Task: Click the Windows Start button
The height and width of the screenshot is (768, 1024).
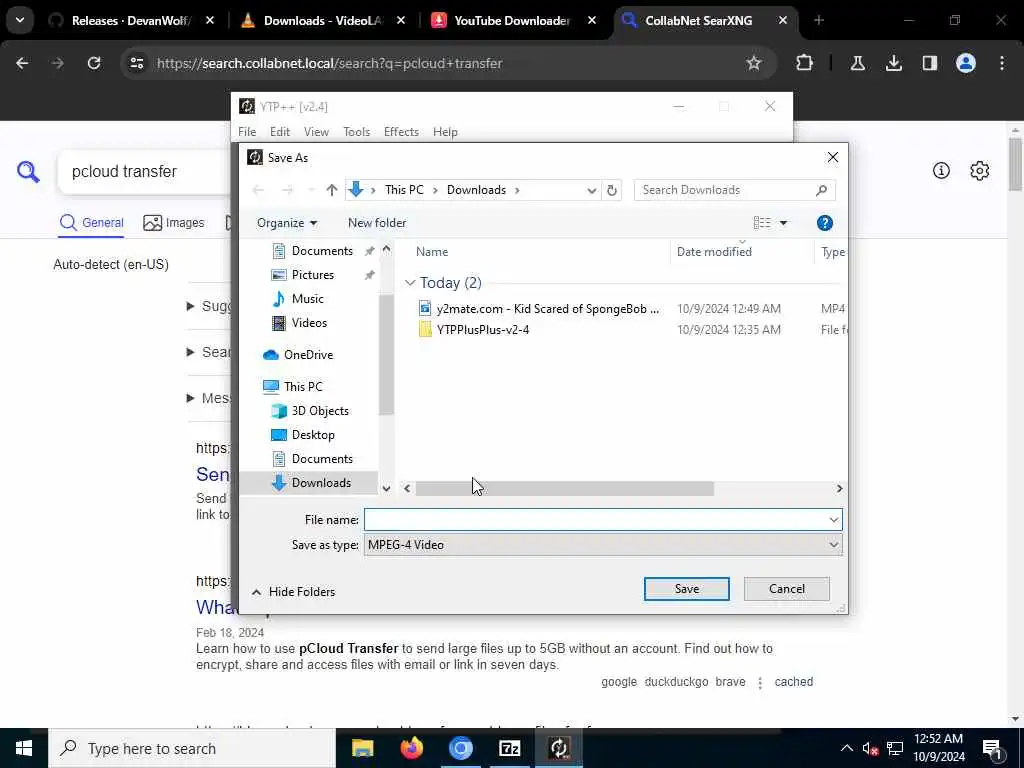Action: [24, 748]
